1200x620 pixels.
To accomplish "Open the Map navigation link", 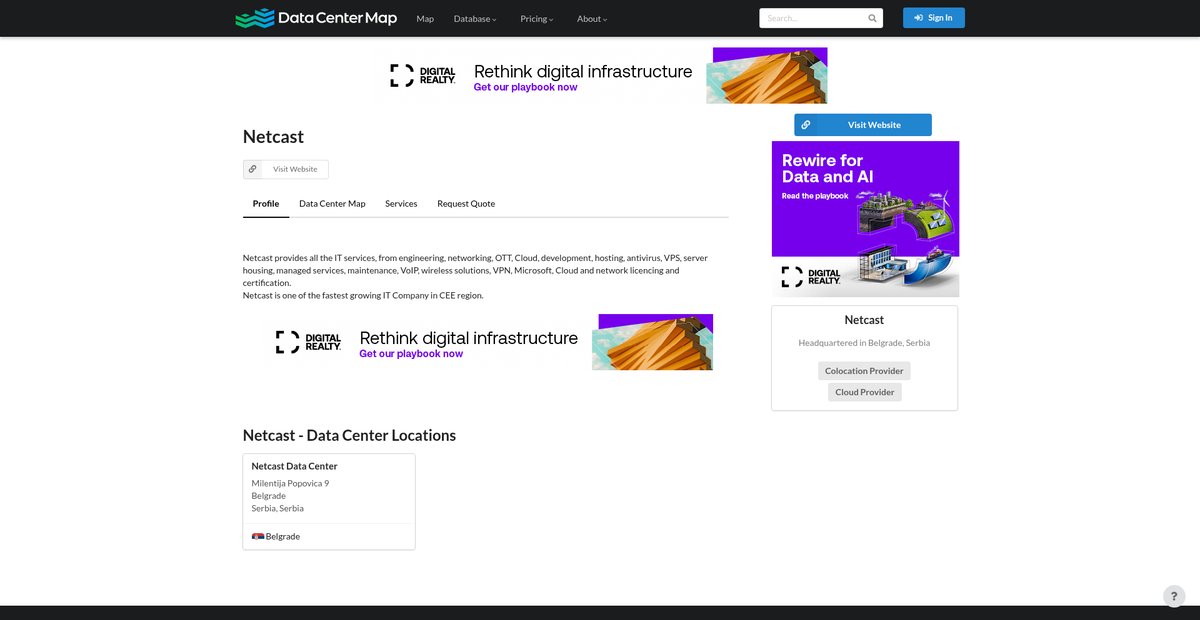I will click(425, 19).
